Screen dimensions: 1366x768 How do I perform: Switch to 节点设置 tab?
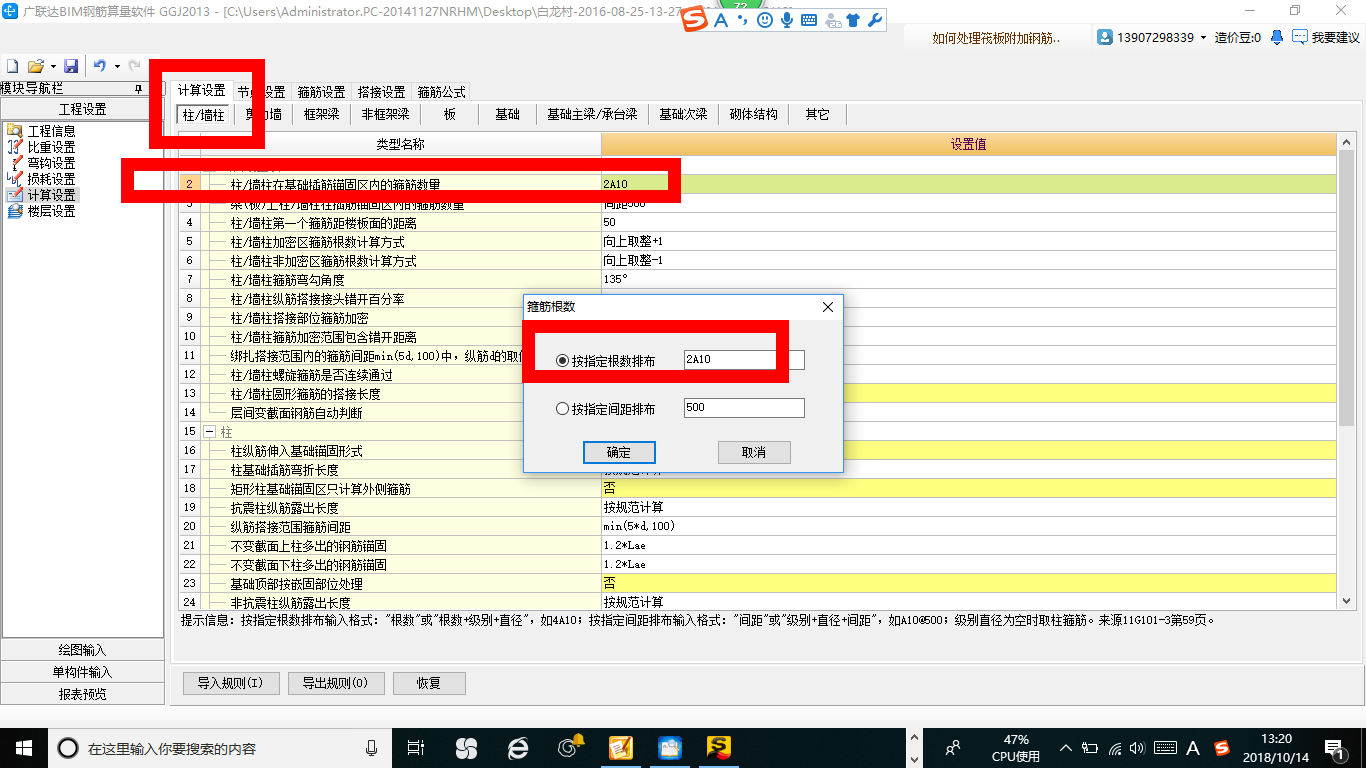point(261,92)
